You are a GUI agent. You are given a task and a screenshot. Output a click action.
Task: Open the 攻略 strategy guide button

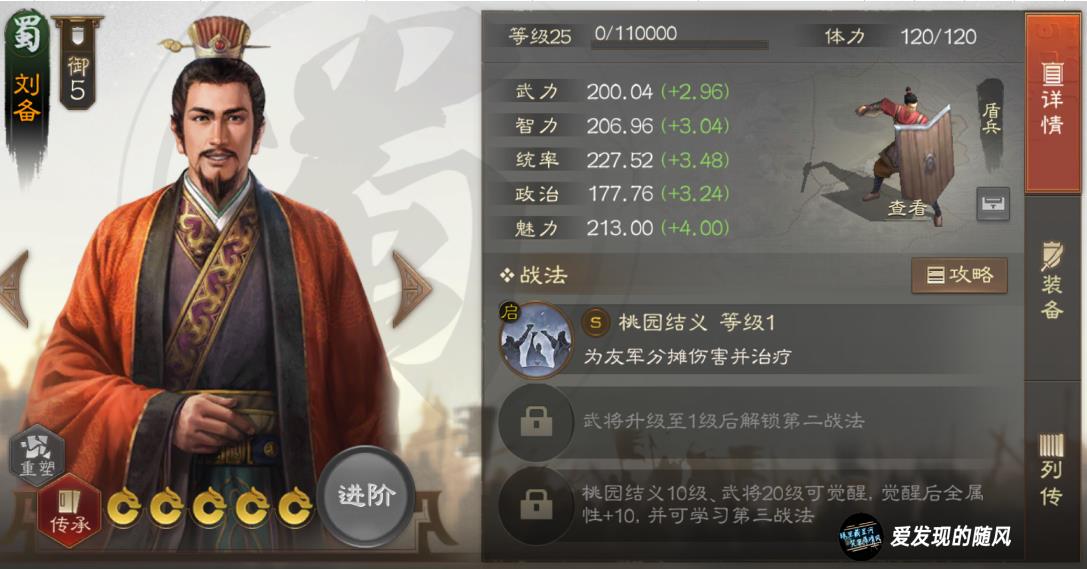click(x=959, y=275)
